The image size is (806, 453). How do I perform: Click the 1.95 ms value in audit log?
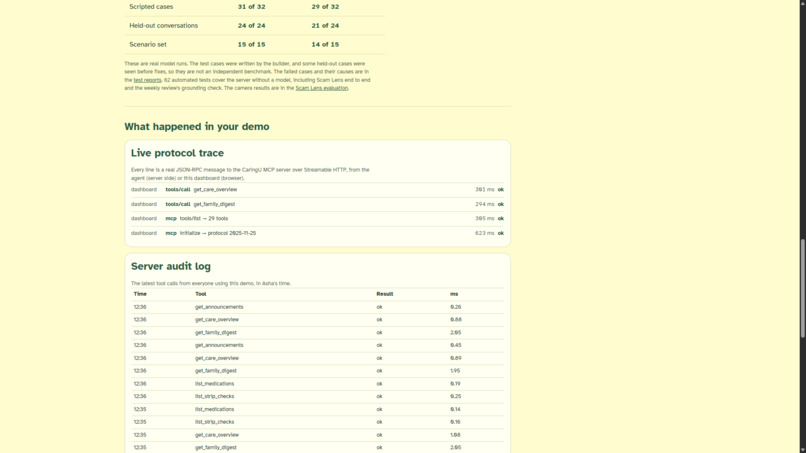(x=455, y=371)
